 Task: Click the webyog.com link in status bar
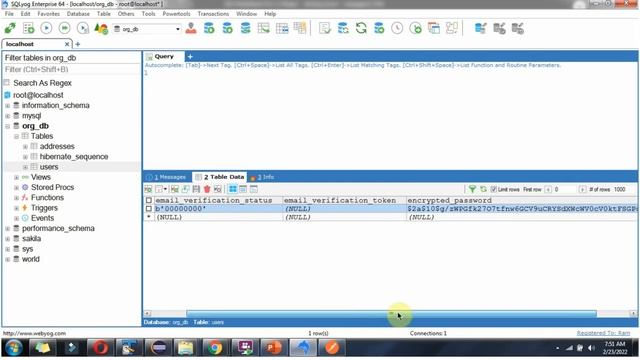pos(34,333)
